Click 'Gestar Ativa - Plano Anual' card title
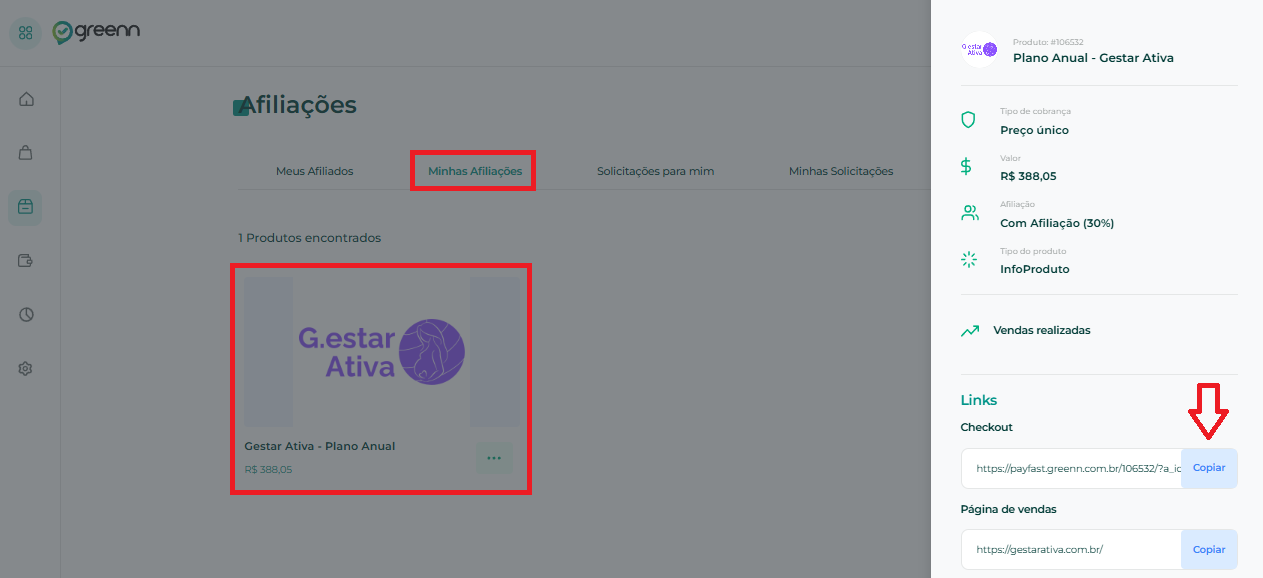Screen dimensions: 1263x578 (319, 446)
